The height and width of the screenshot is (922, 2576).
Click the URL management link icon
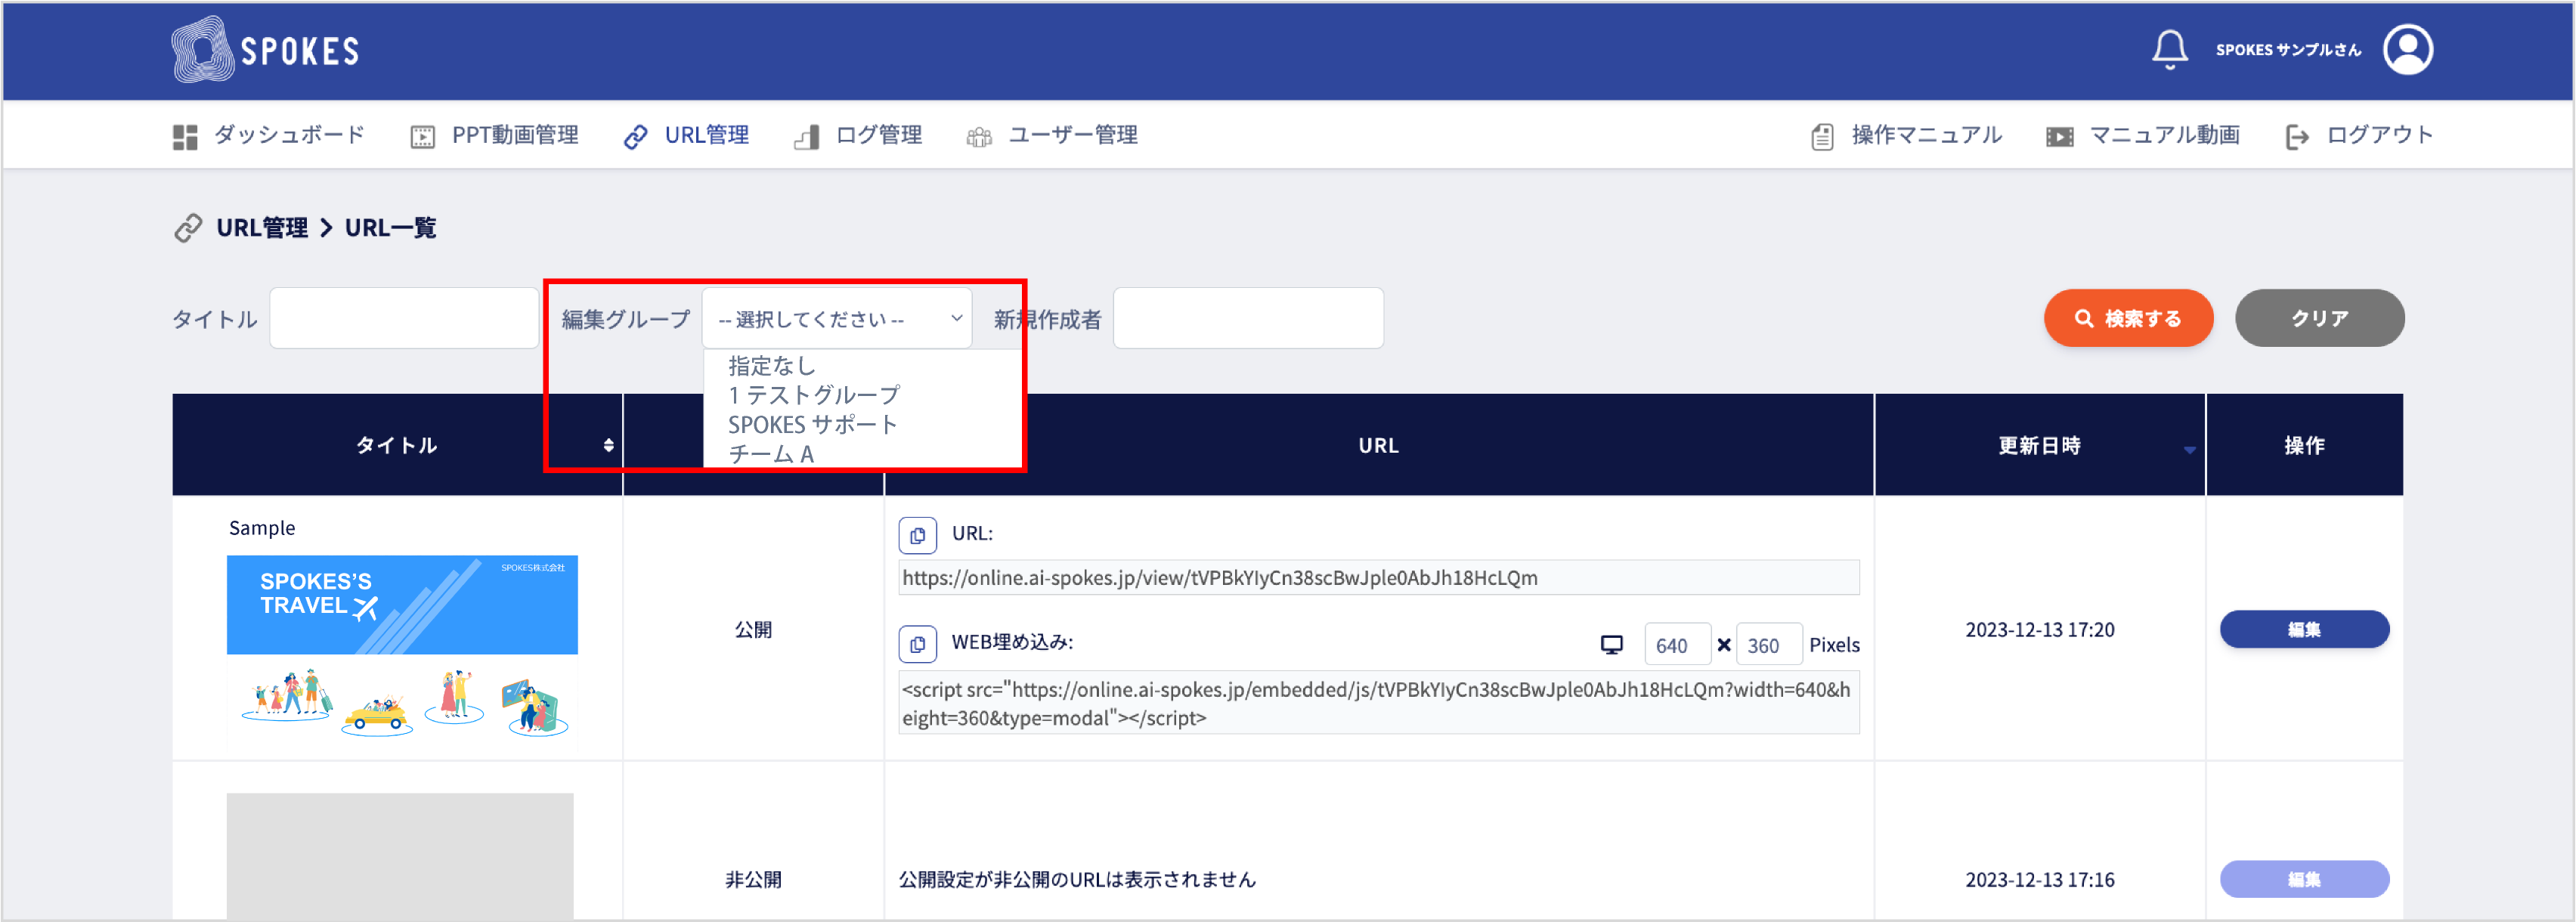click(x=635, y=137)
